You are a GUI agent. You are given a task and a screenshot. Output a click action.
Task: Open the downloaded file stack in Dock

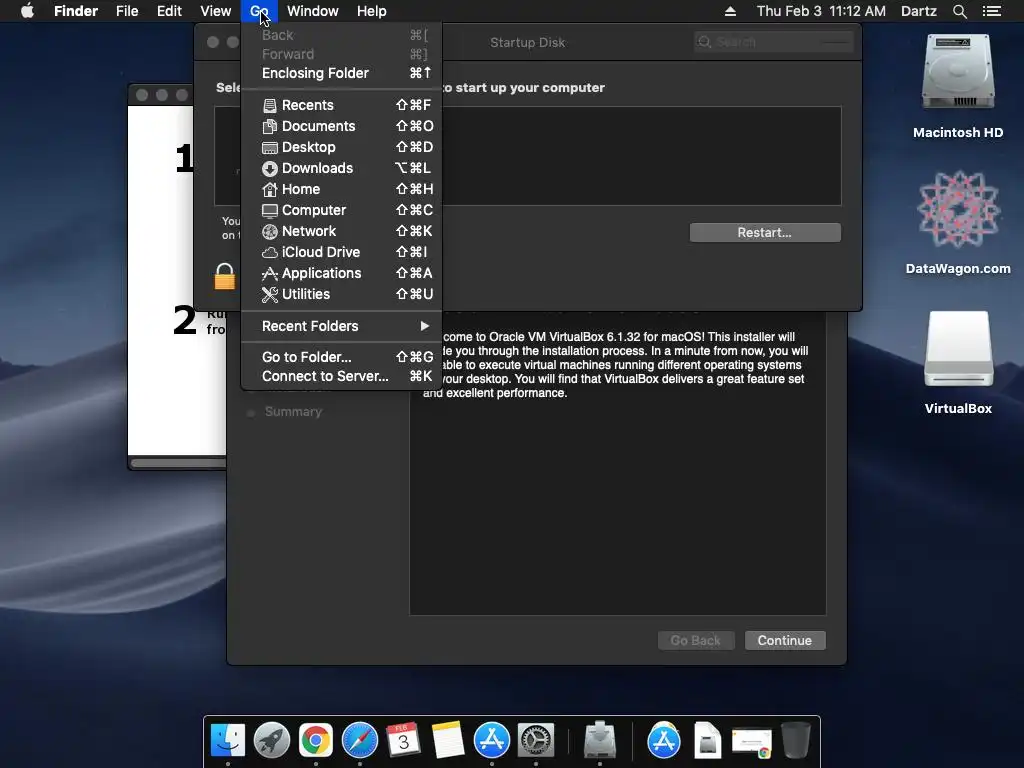coord(752,741)
